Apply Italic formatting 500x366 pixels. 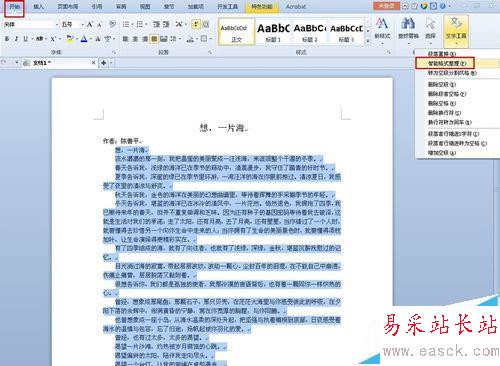tap(16, 39)
